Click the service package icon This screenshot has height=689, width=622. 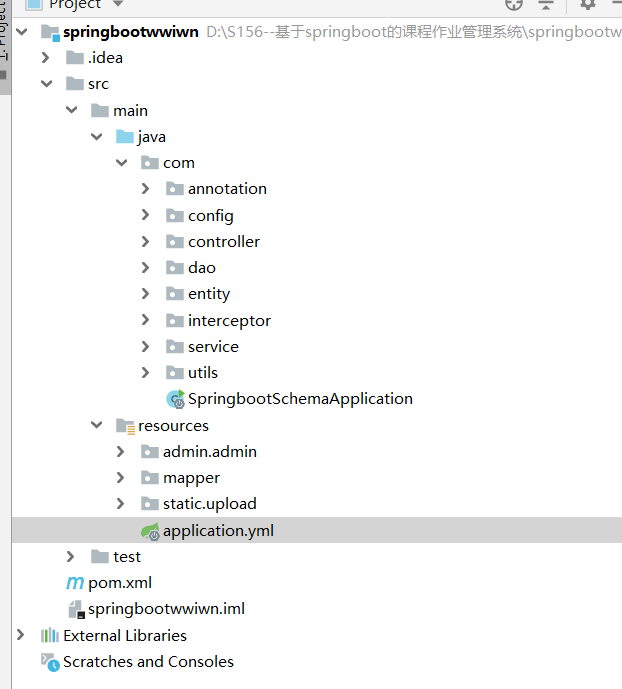[x=175, y=347]
